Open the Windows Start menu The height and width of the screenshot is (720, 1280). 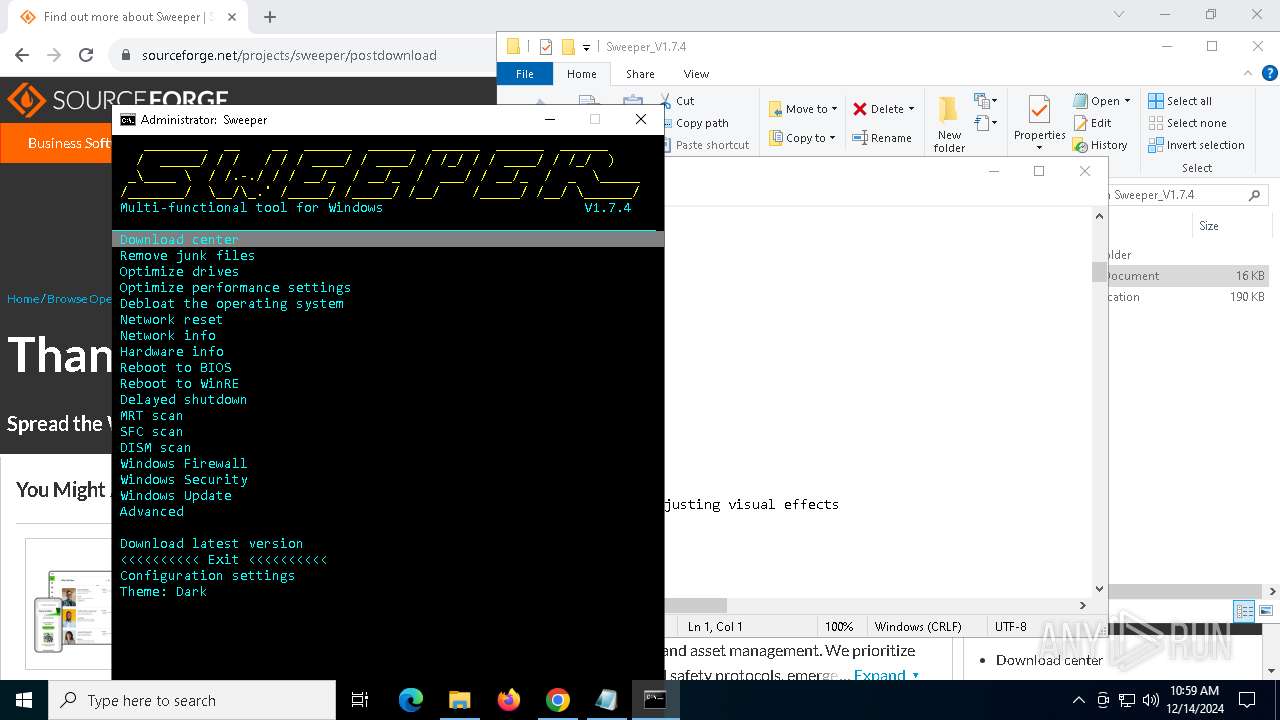pyautogui.click(x=24, y=700)
